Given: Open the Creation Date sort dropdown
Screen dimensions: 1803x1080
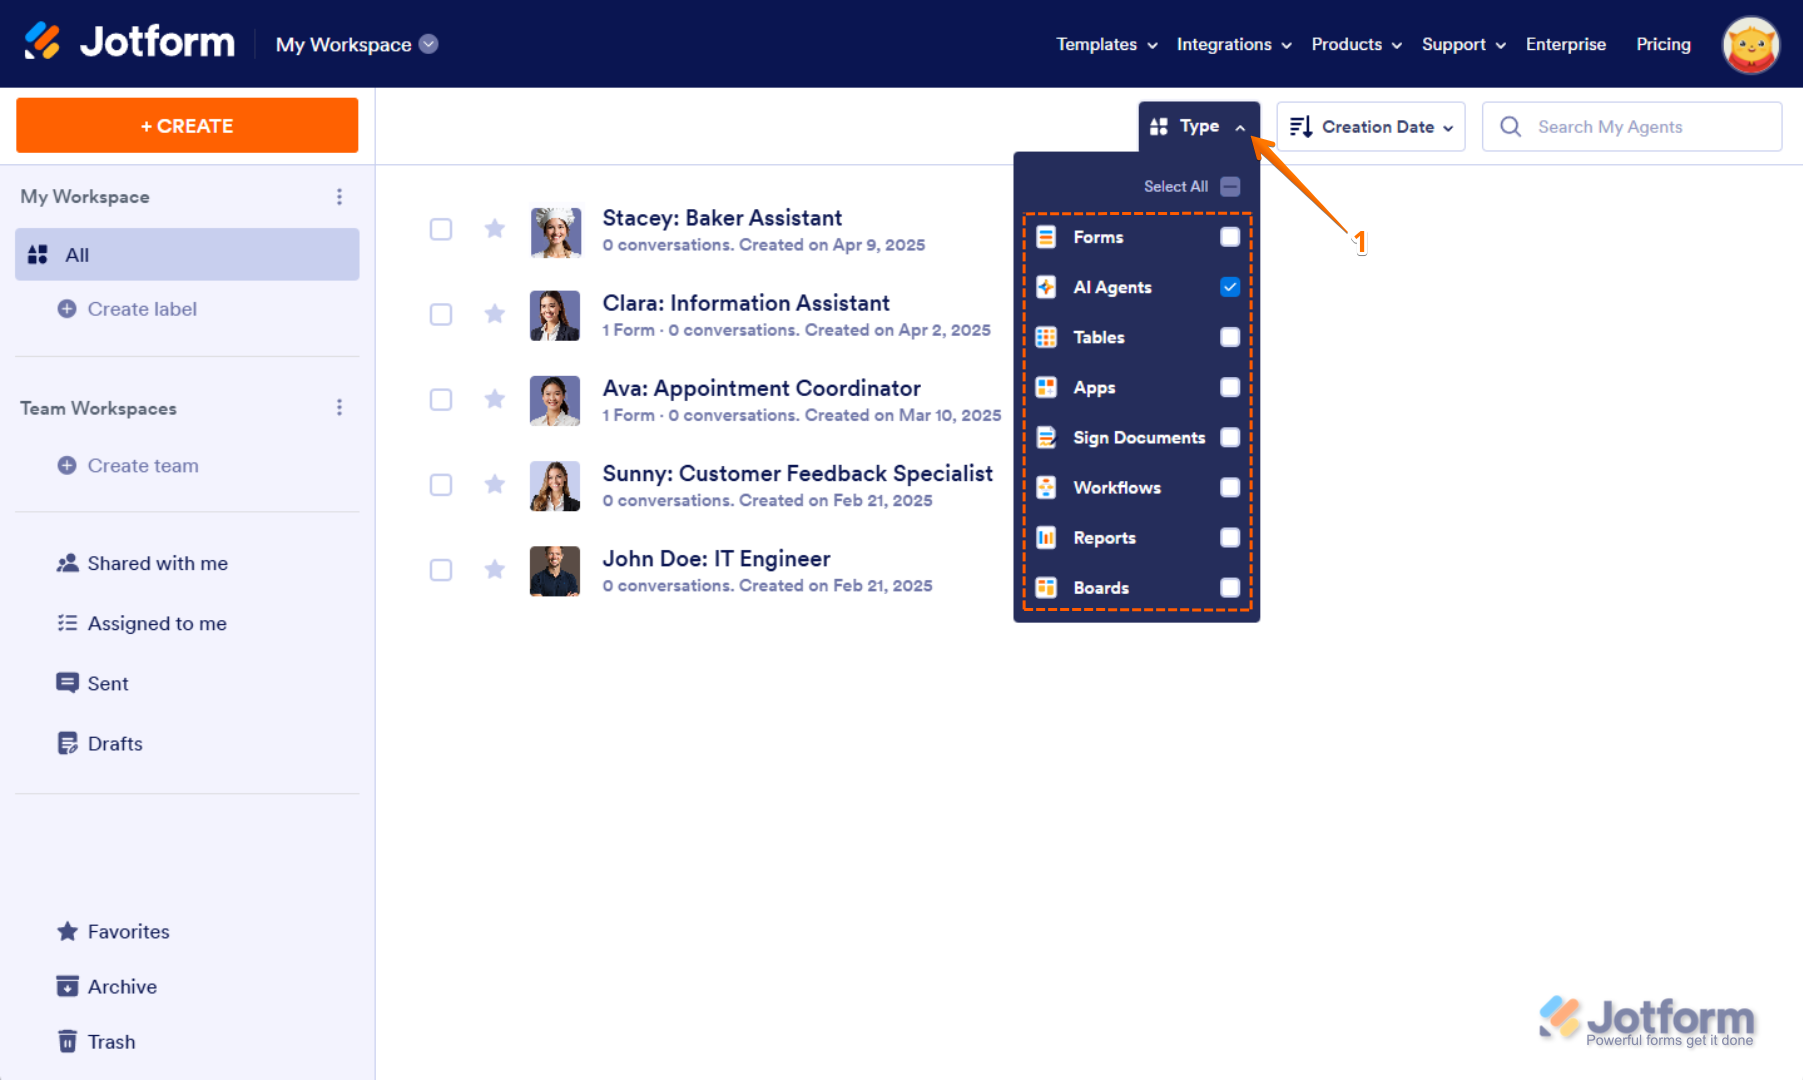Looking at the screenshot, I should [1371, 127].
